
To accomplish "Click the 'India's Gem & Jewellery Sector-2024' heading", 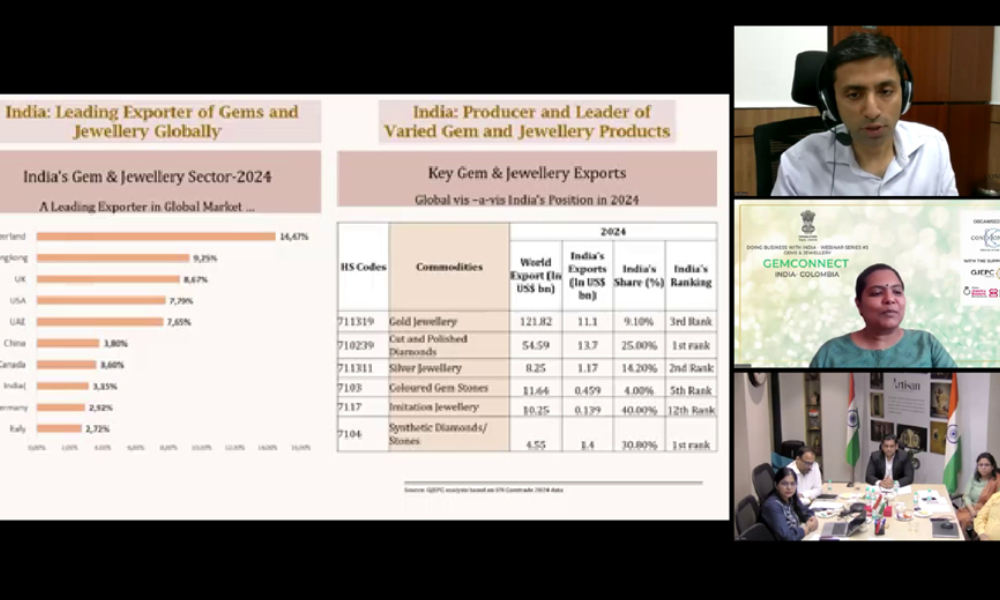I will point(147,177).
